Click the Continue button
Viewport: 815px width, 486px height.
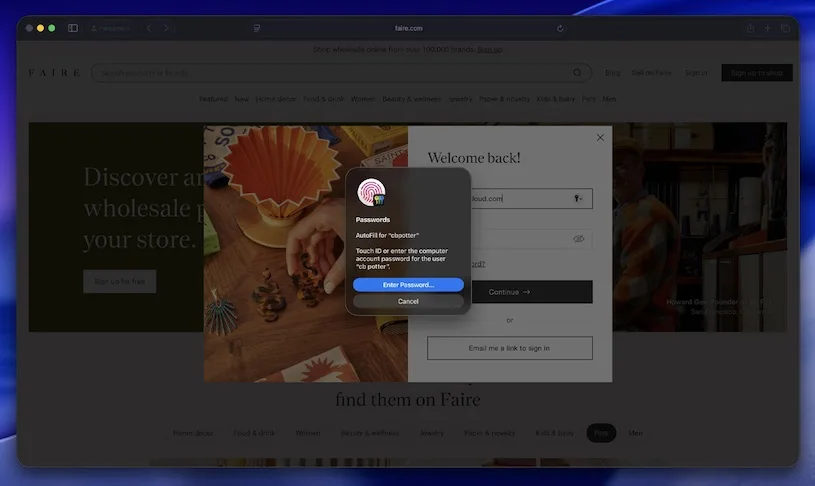point(531,292)
